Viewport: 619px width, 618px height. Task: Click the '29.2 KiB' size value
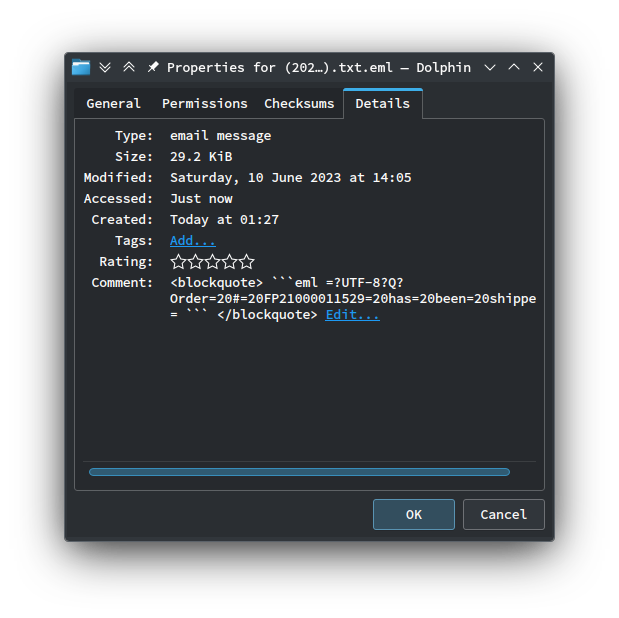201,157
